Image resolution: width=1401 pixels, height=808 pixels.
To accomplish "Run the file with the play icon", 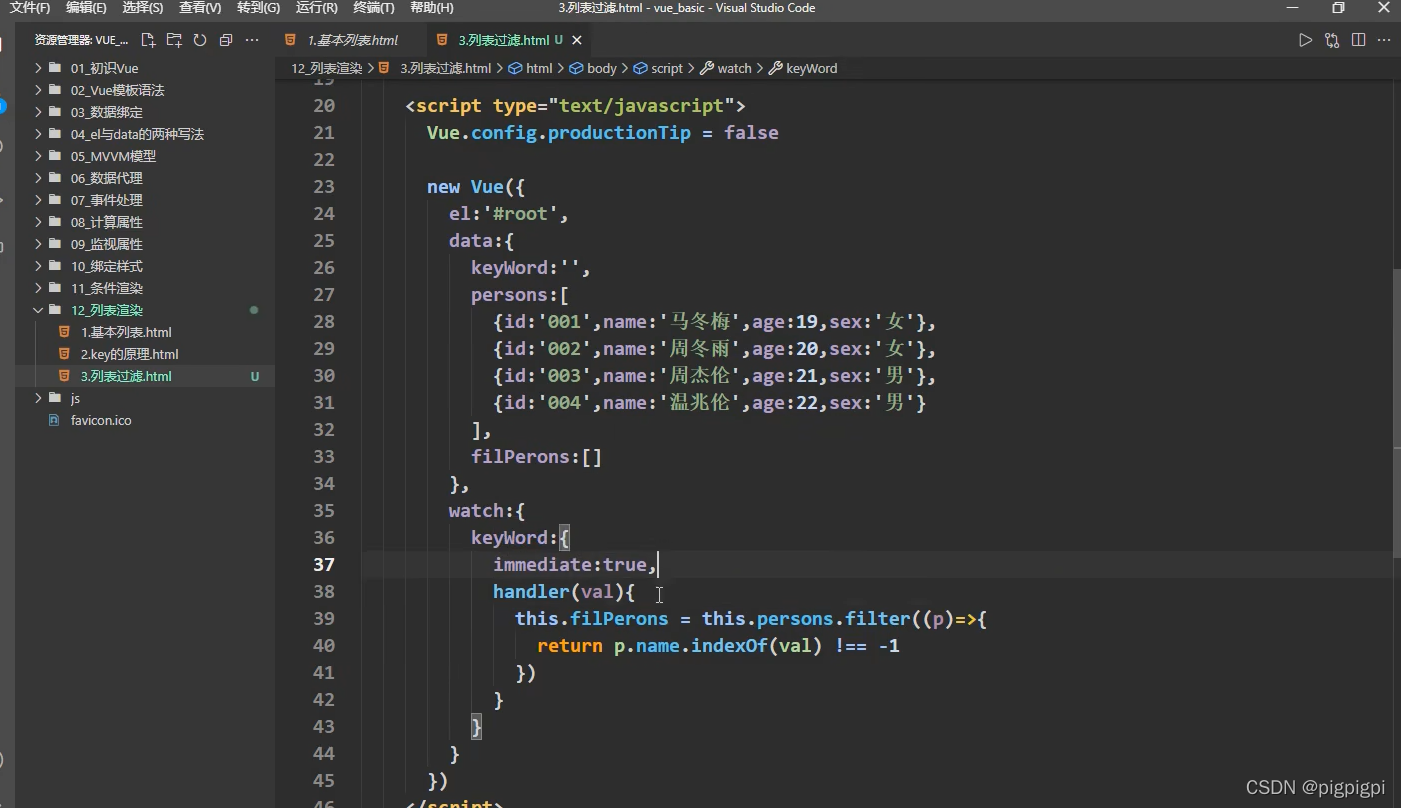I will tap(1305, 40).
